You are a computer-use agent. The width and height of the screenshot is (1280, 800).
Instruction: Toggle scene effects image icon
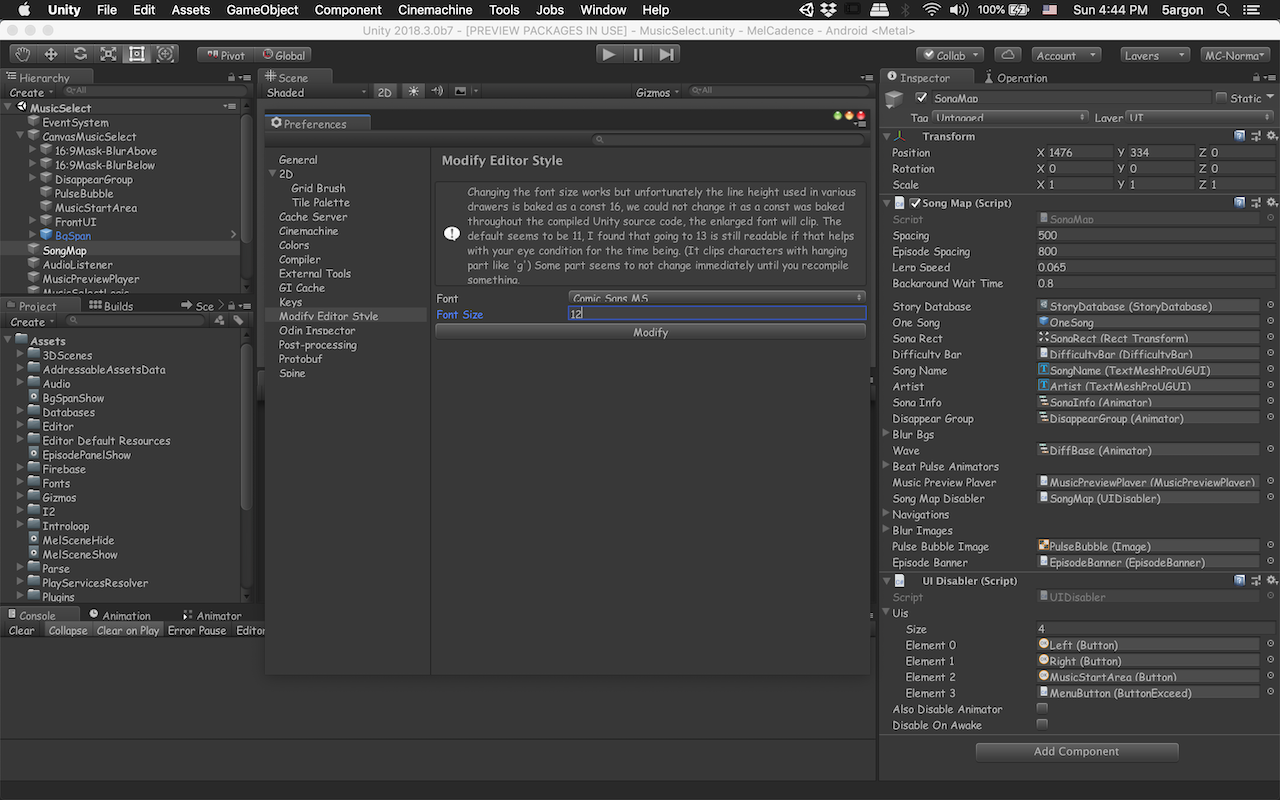pos(461,91)
